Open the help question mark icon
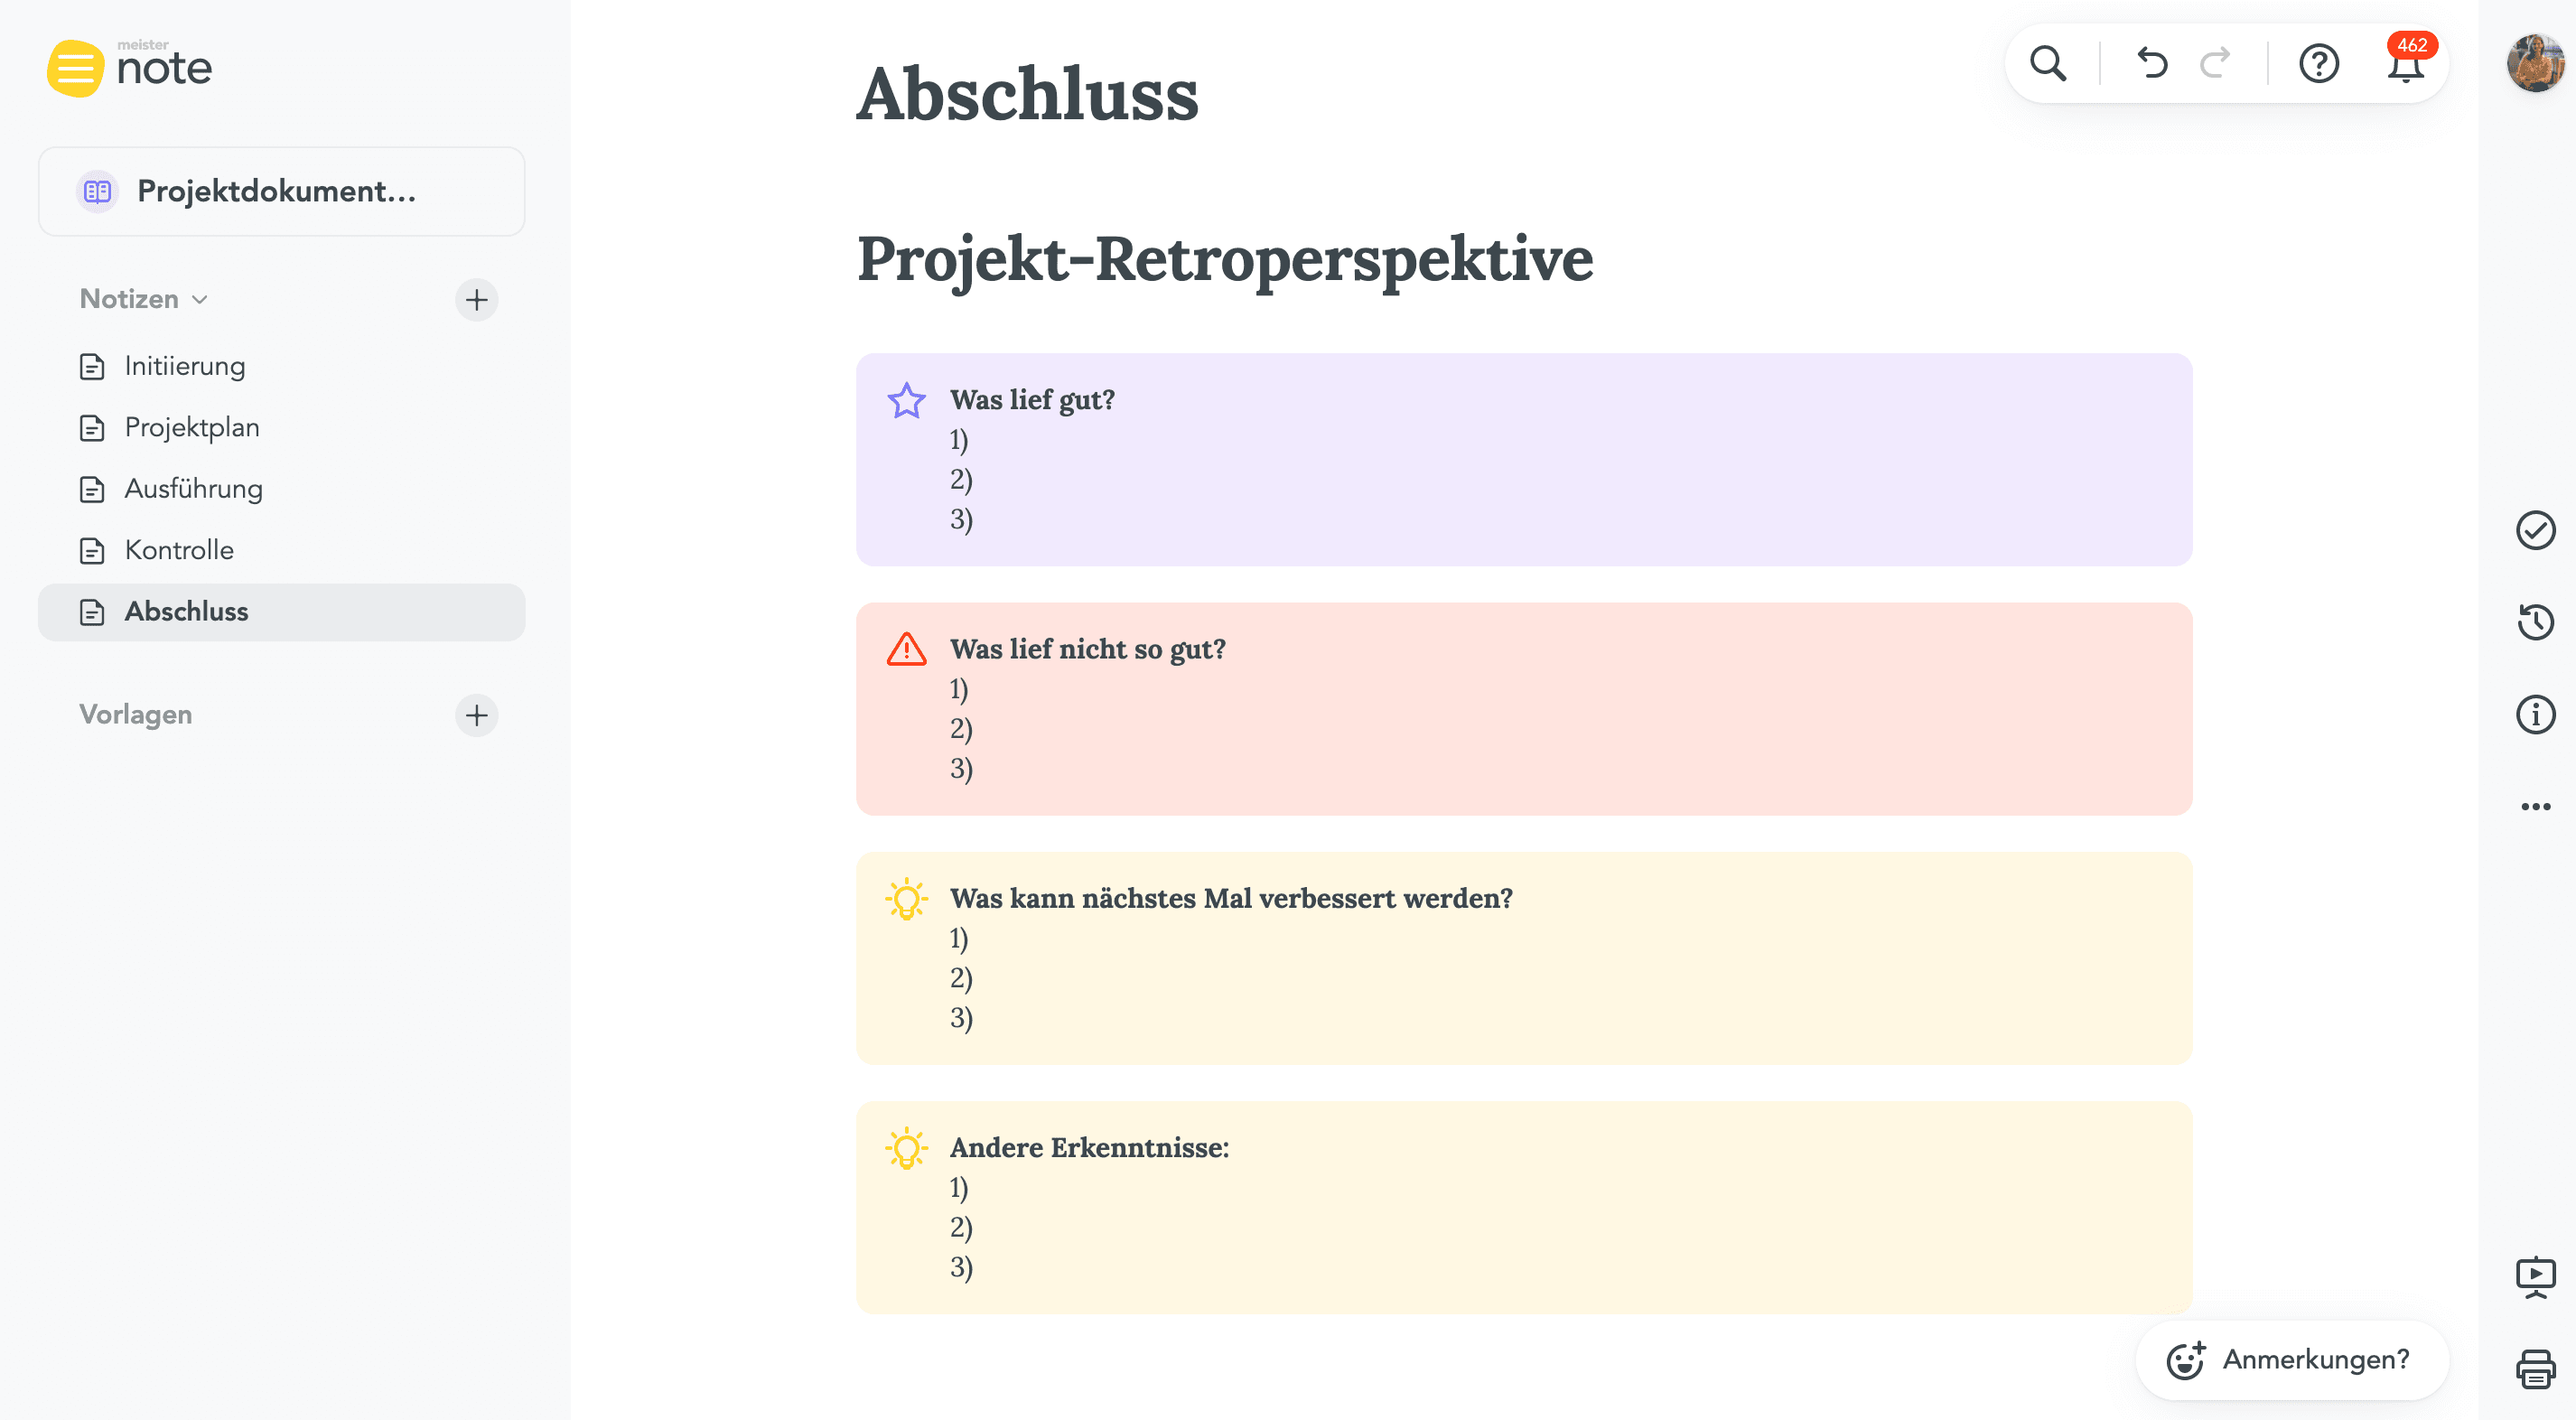 tap(2318, 64)
